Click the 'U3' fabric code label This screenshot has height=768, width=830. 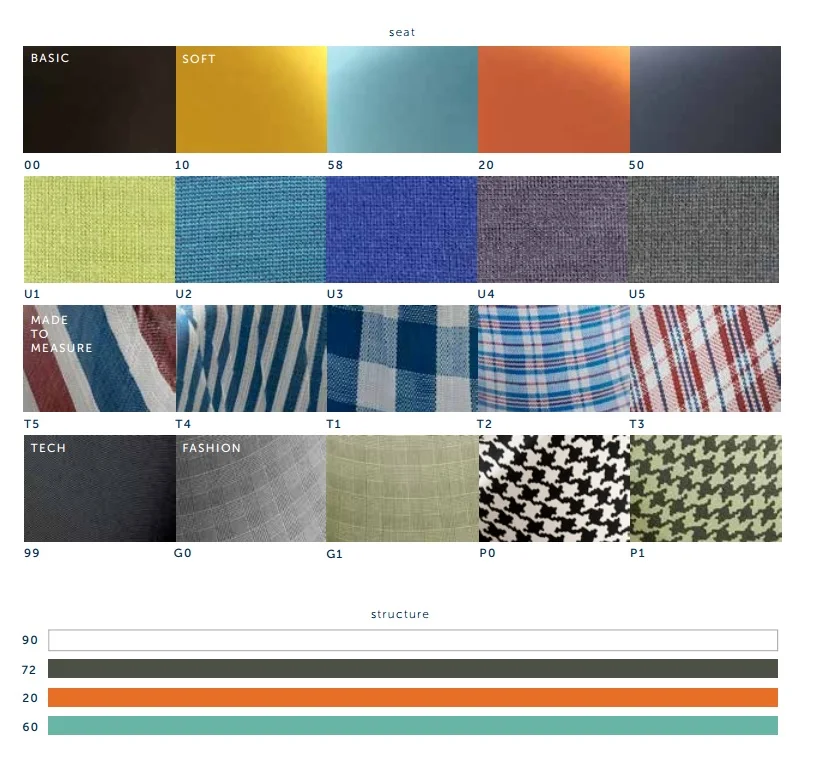335,294
